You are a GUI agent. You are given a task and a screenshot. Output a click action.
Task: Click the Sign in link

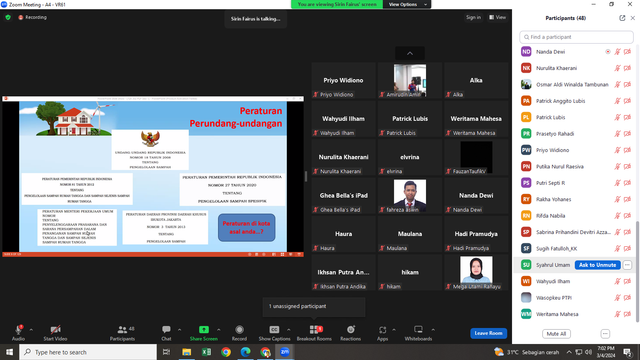pos(473,18)
